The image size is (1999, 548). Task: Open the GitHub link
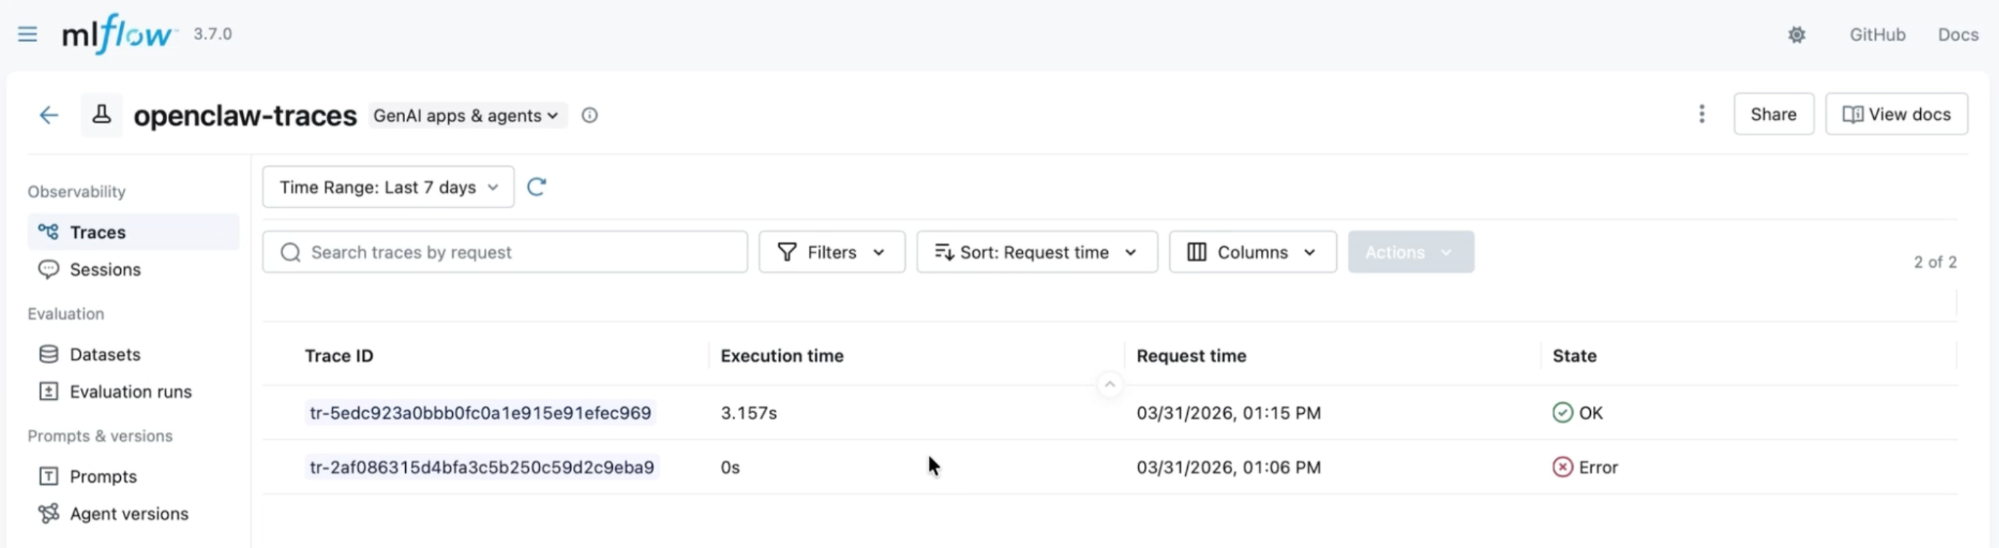click(x=1877, y=34)
